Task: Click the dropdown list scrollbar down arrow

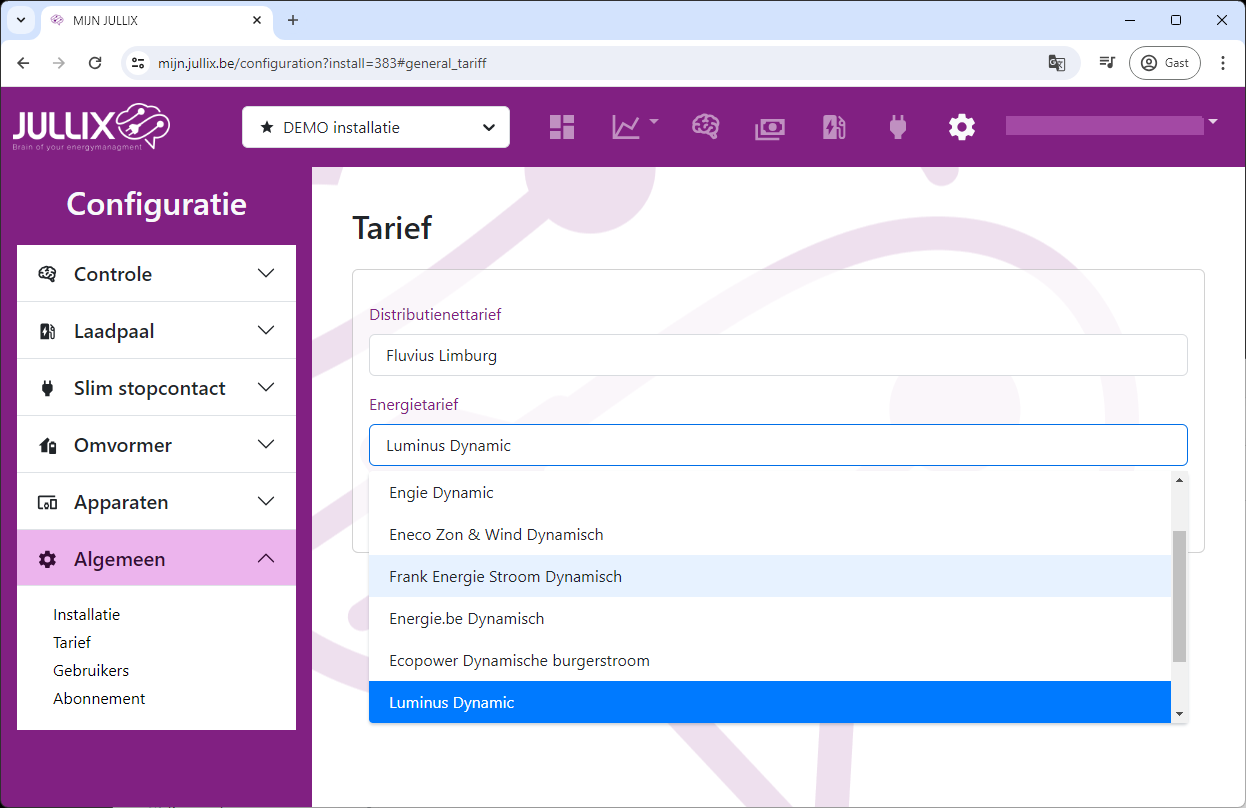Action: pos(1179,713)
